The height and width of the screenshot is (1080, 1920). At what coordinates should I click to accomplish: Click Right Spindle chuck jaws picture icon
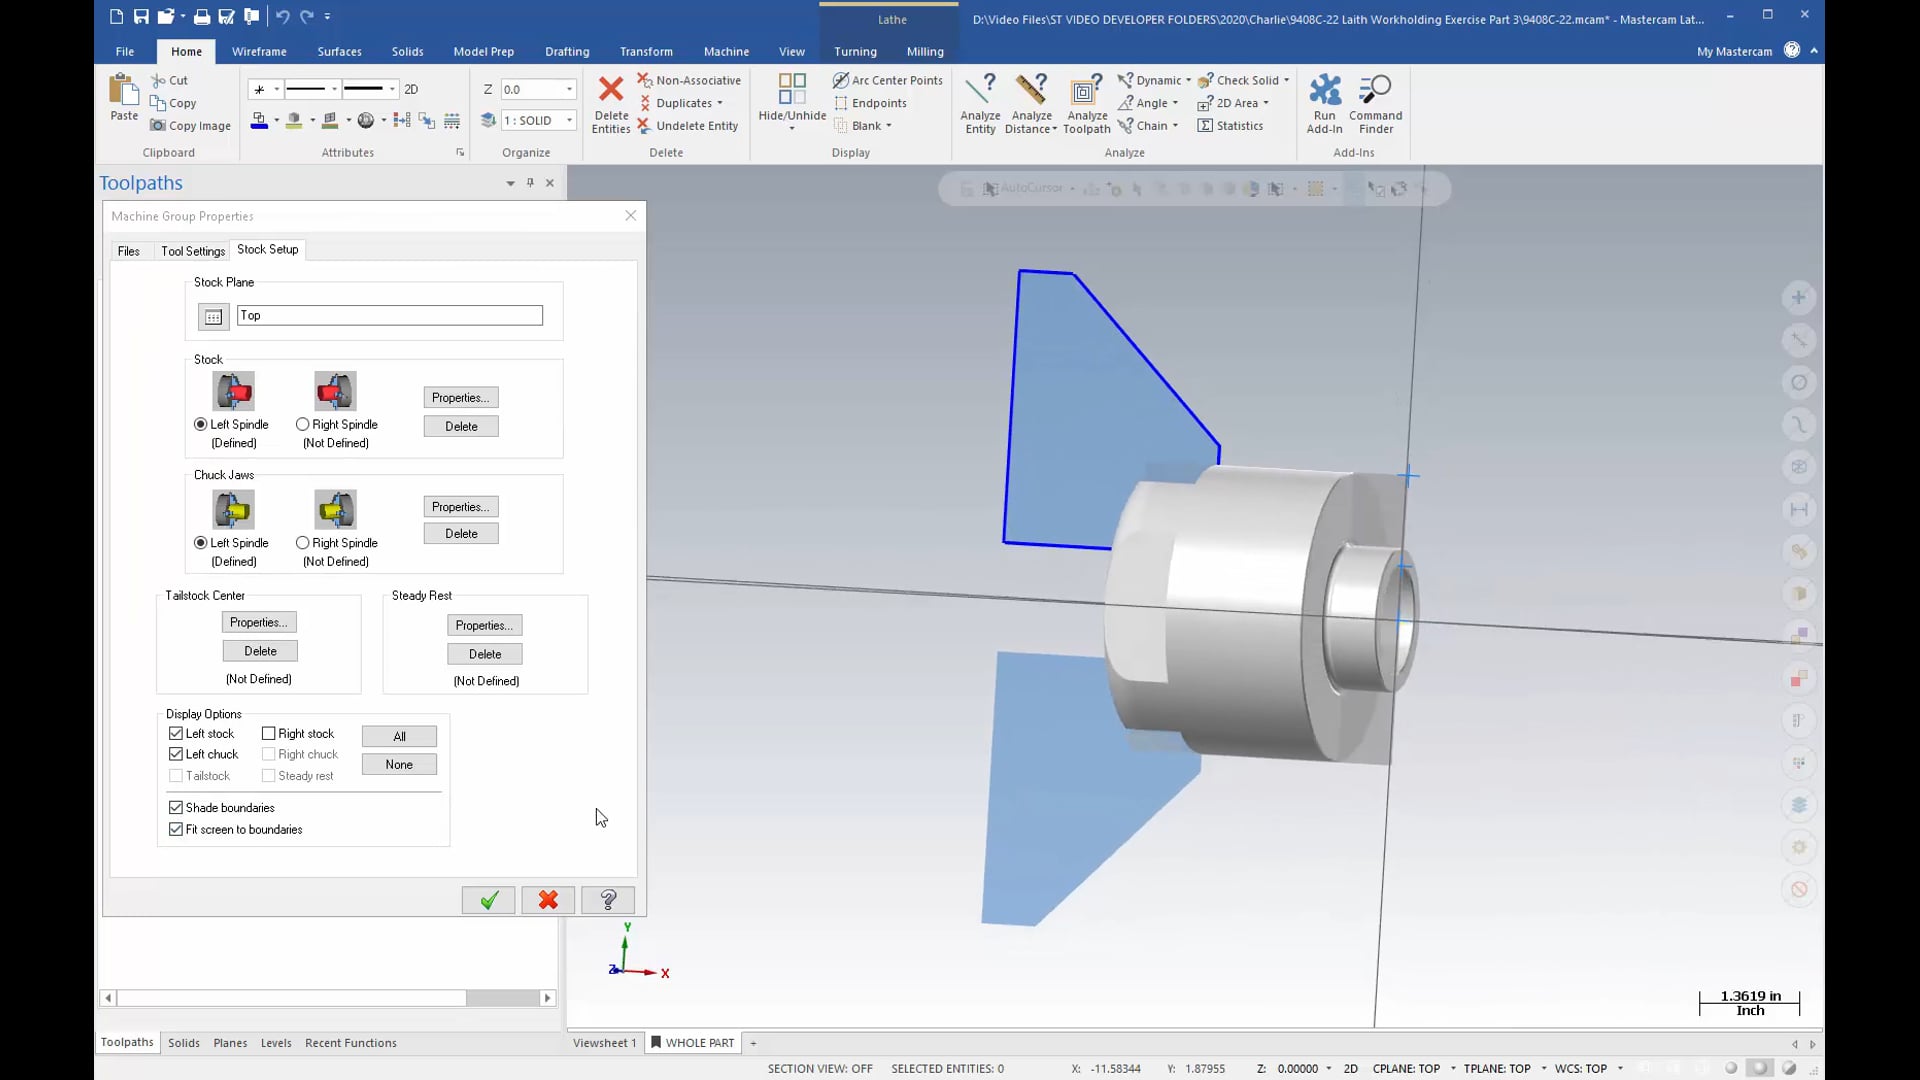(335, 509)
